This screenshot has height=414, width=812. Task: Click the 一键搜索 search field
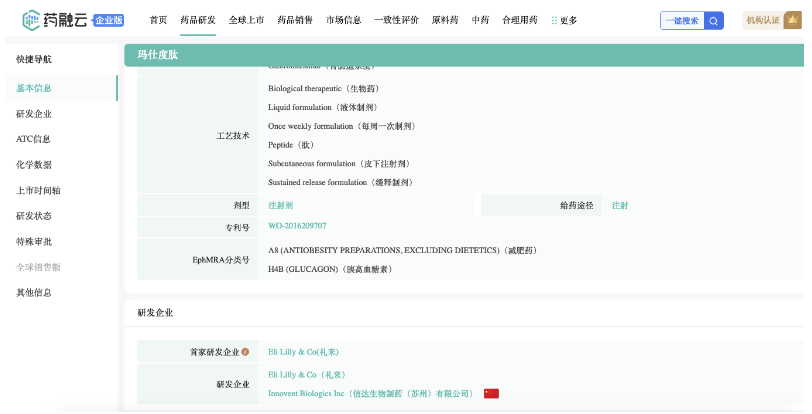point(682,20)
